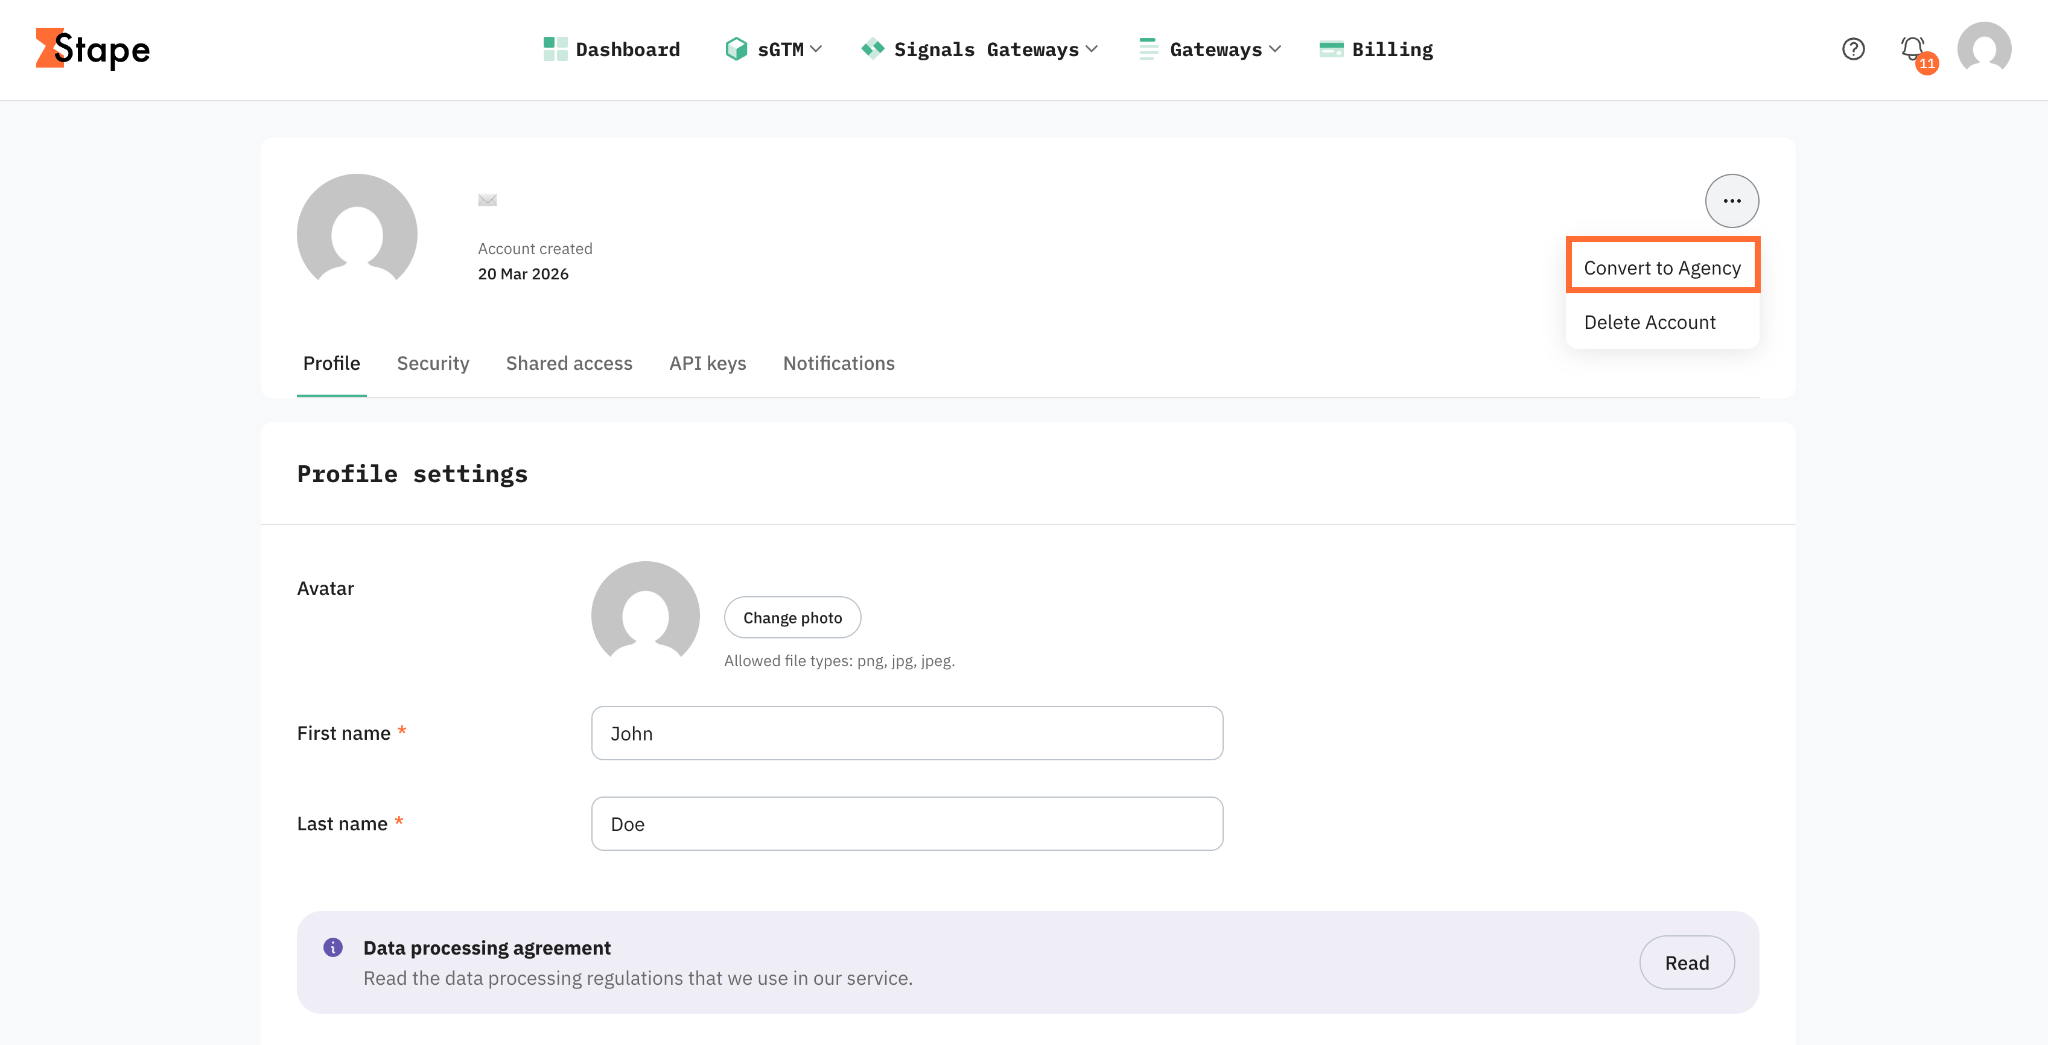Open the help question mark icon
The width and height of the screenshot is (2048, 1045).
(1853, 49)
